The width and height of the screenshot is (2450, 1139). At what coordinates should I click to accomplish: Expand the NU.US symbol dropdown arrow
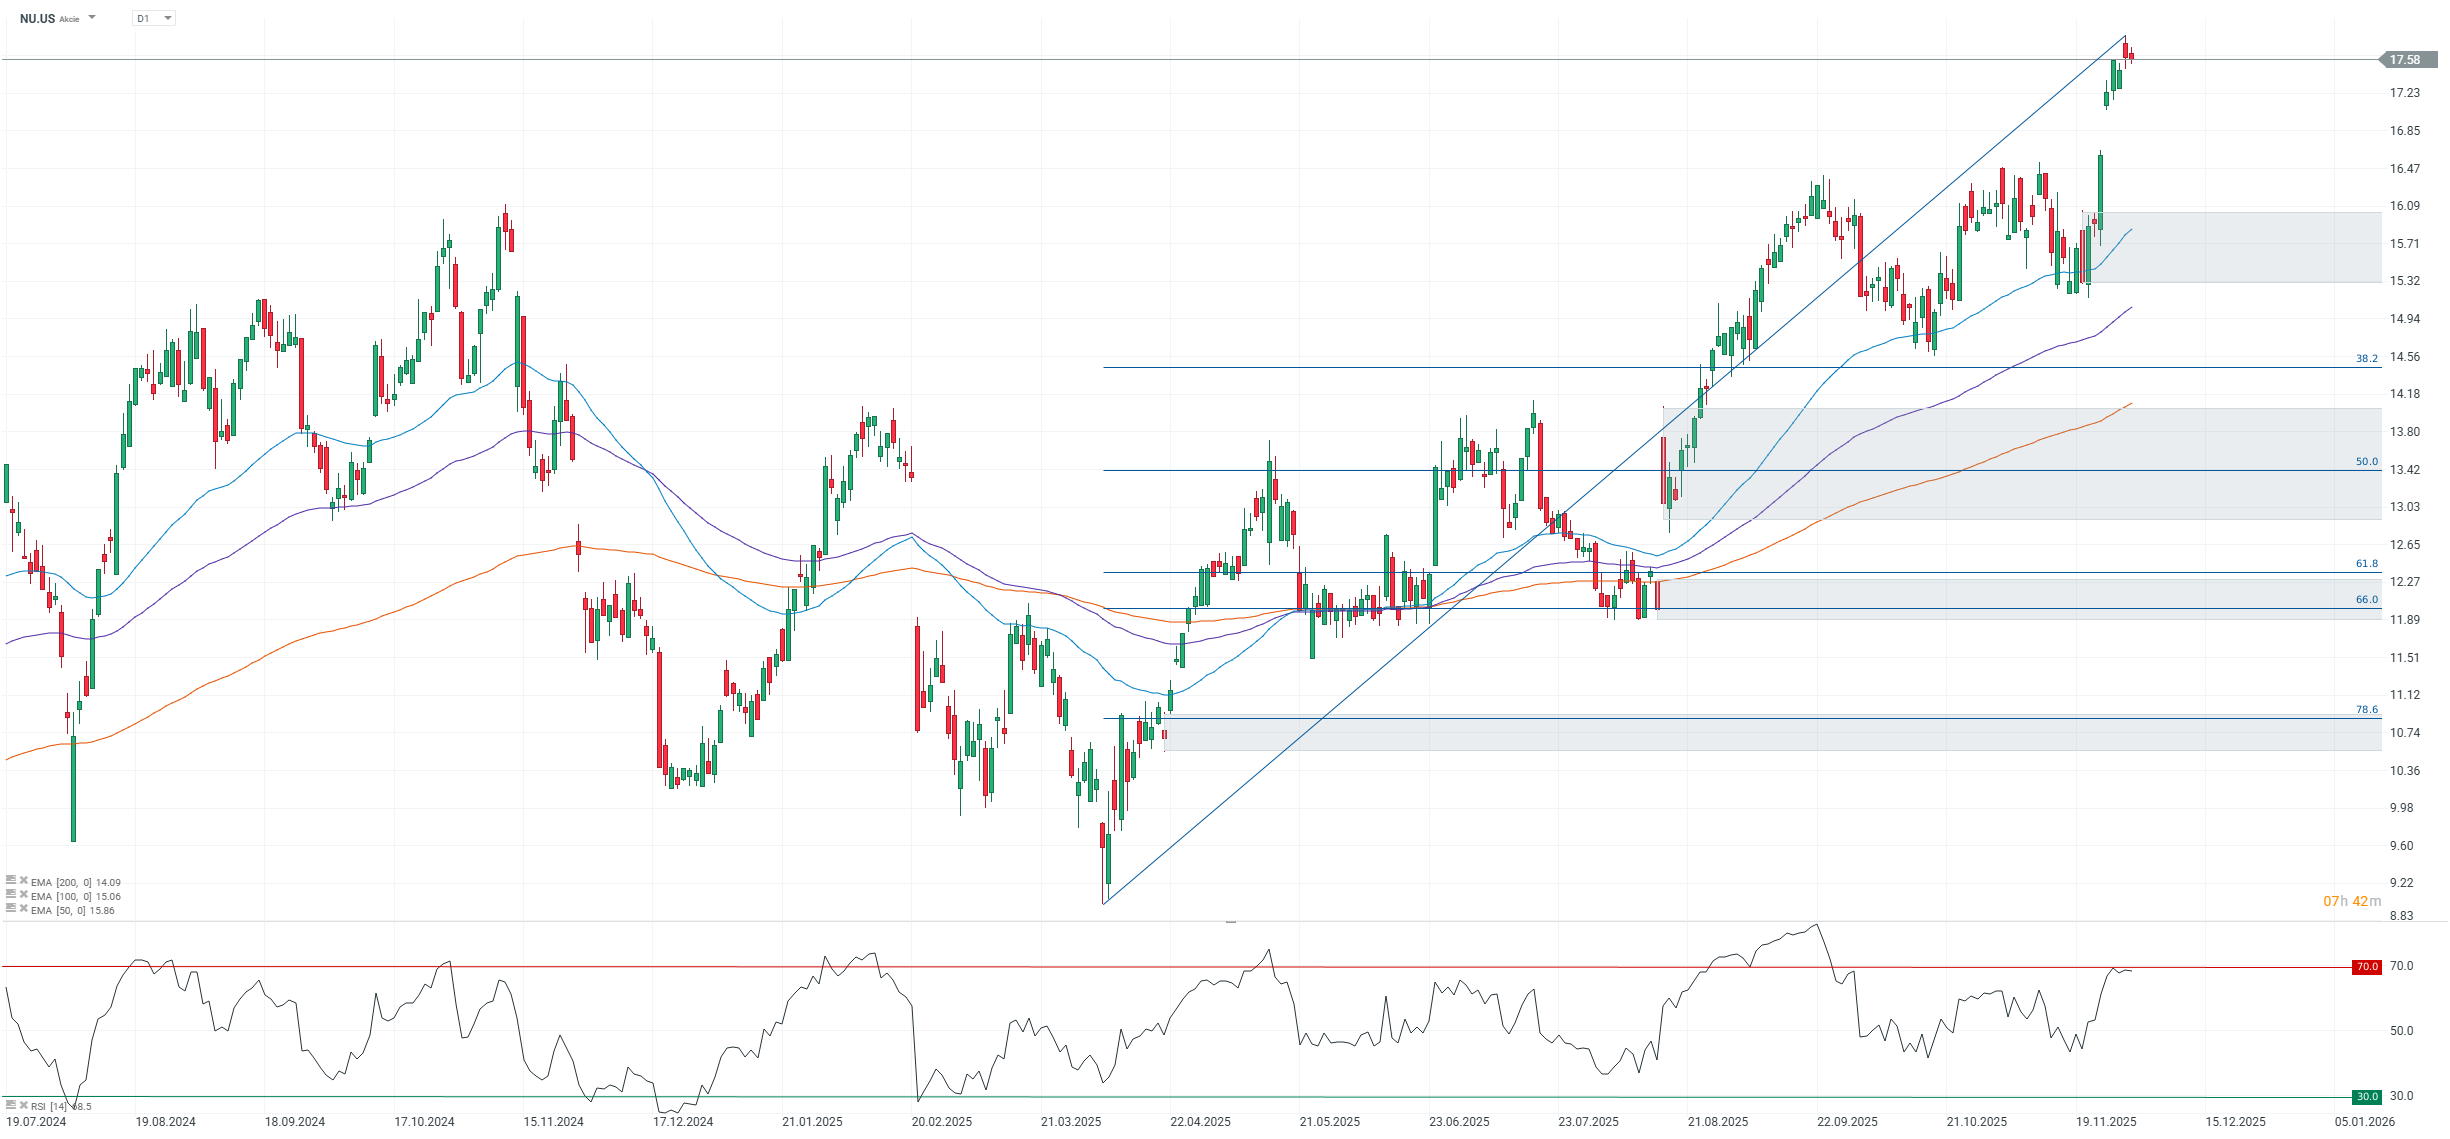92,18
